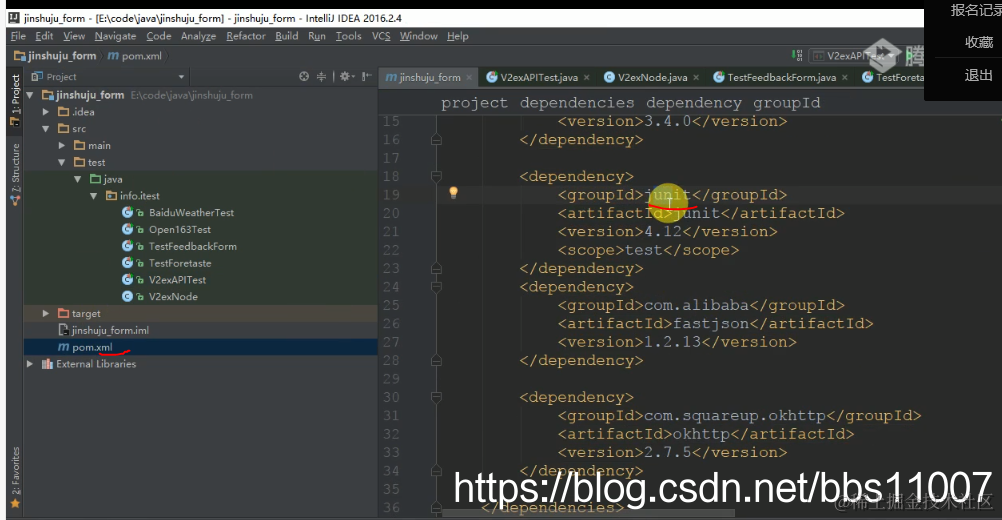This screenshot has width=1002, height=520.
Task: Switch to TestForeta tab
Action: point(892,77)
